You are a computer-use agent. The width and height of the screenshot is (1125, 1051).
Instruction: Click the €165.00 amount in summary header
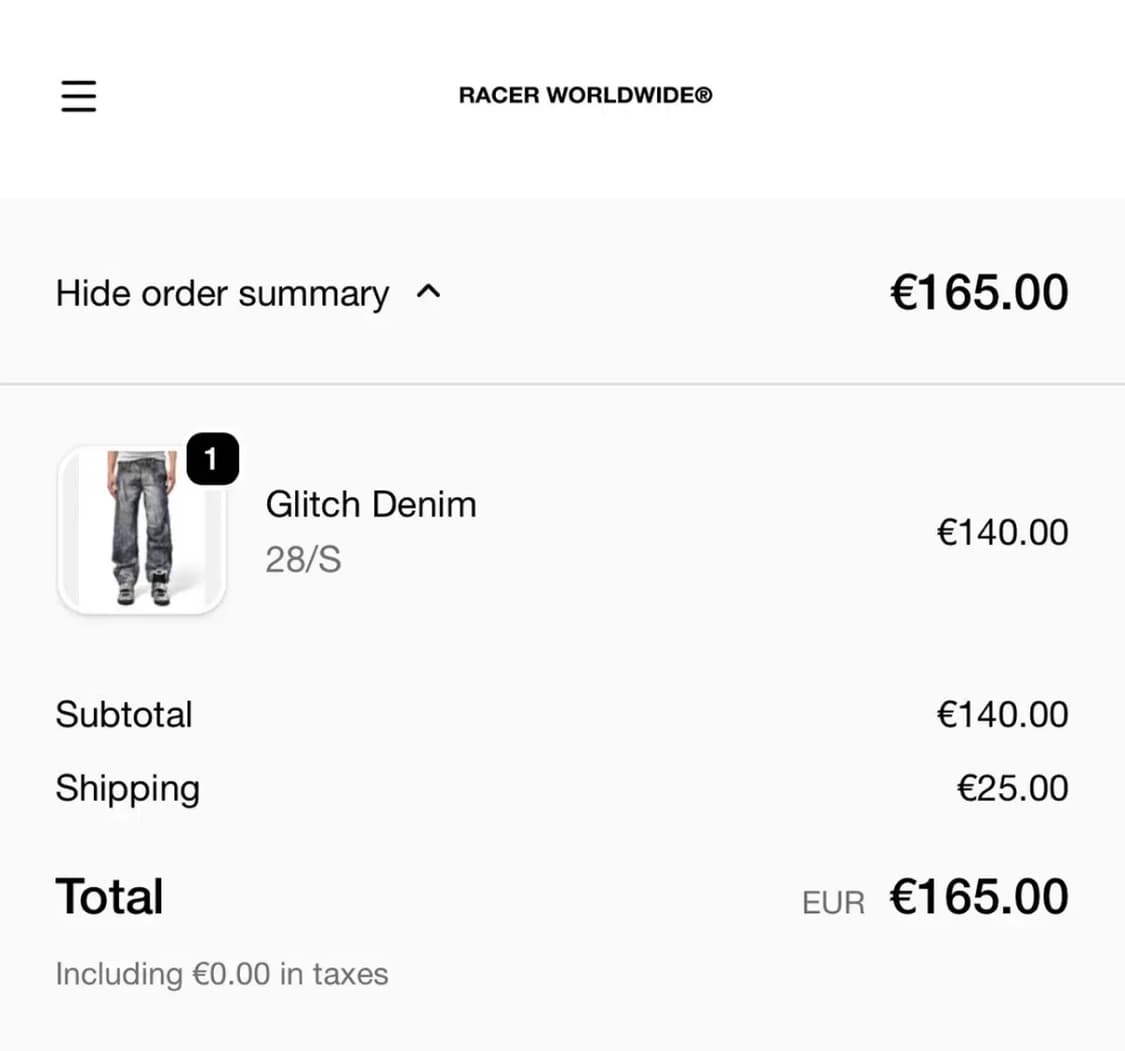point(979,293)
